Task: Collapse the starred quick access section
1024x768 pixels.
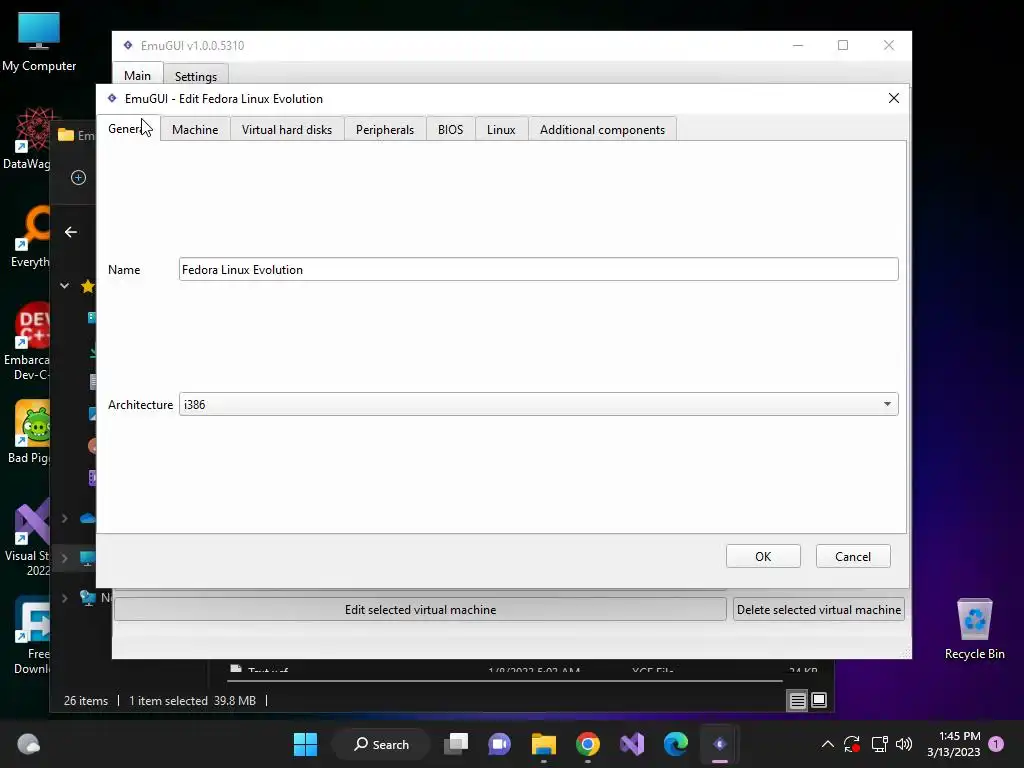Action: tap(65, 285)
